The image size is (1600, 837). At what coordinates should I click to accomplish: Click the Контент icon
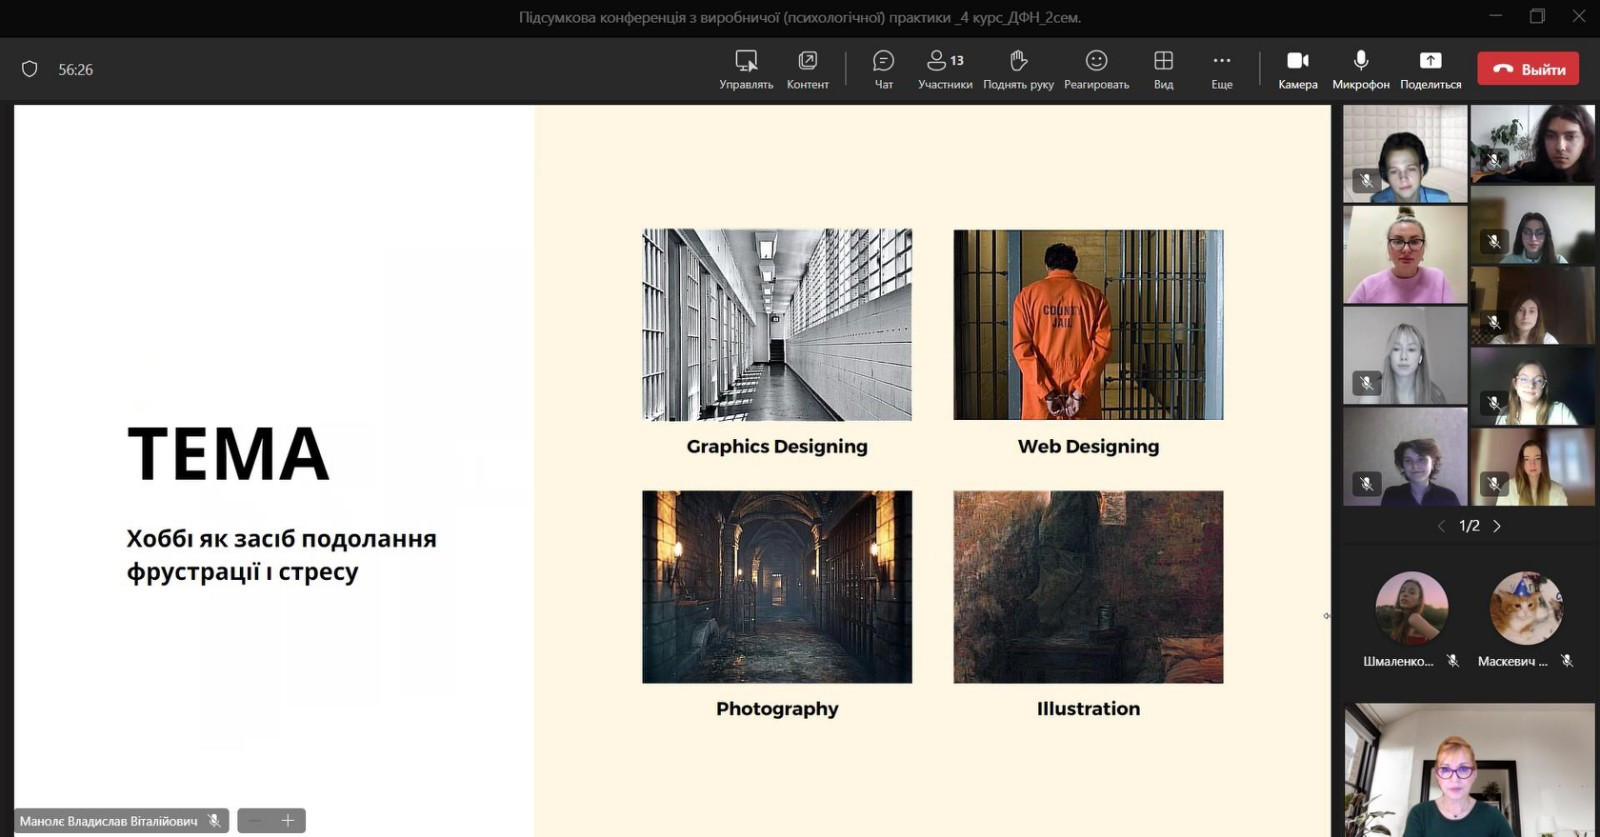coord(807,69)
